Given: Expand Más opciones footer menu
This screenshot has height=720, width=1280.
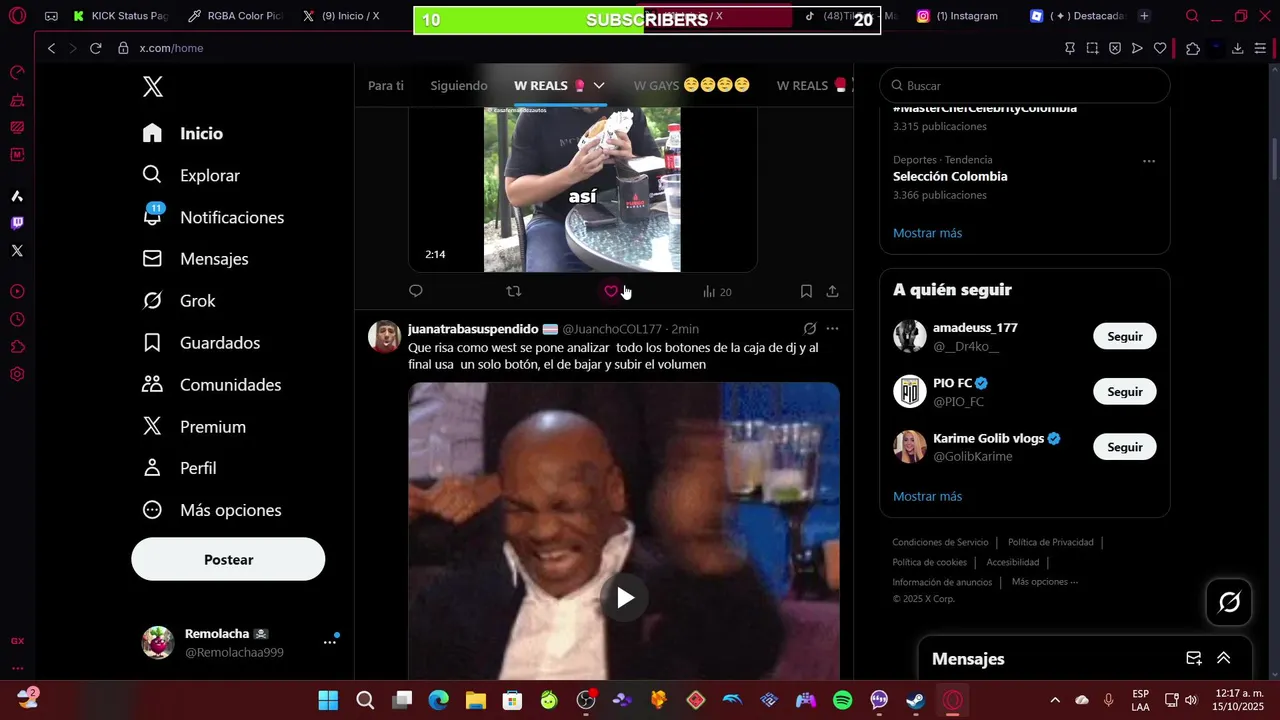Looking at the screenshot, I should coord(1045,582).
